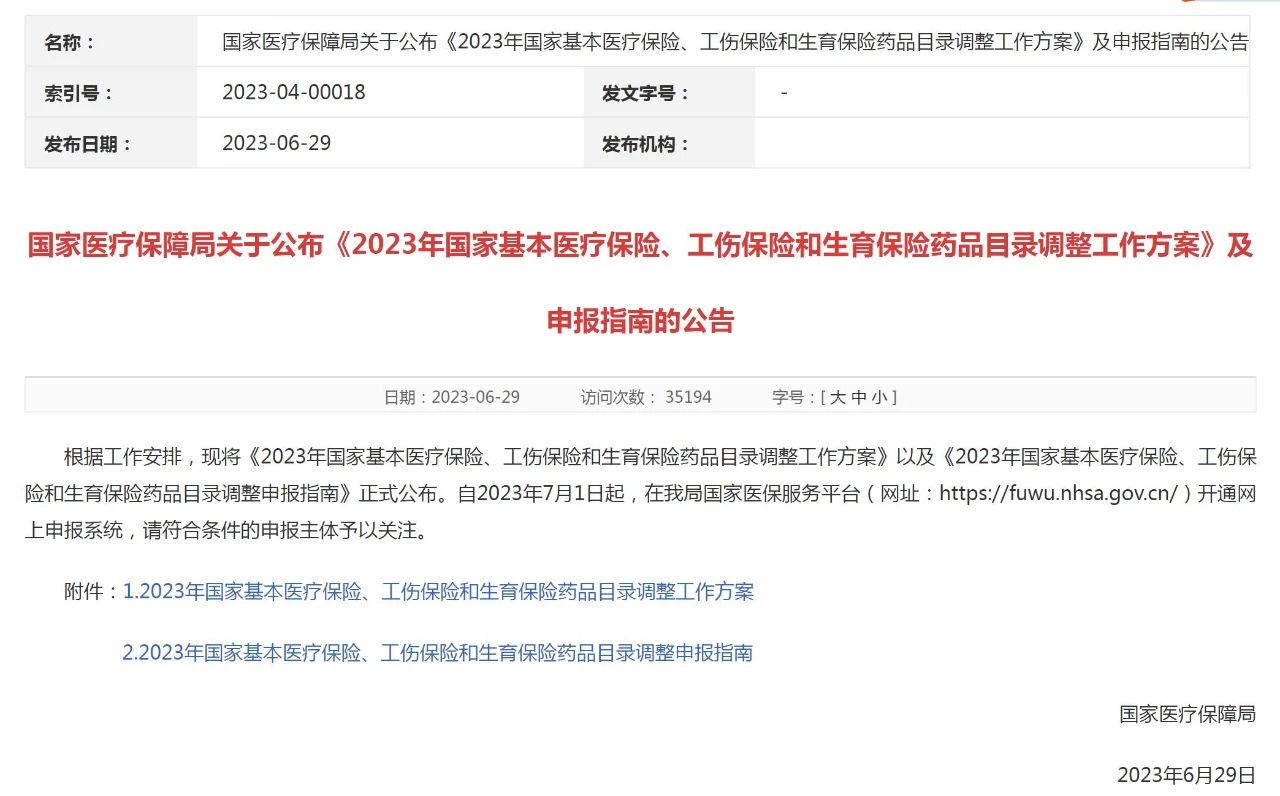Click 日期：2023-06-29 in info bar
Screen dimensions: 1280x796
(452, 397)
